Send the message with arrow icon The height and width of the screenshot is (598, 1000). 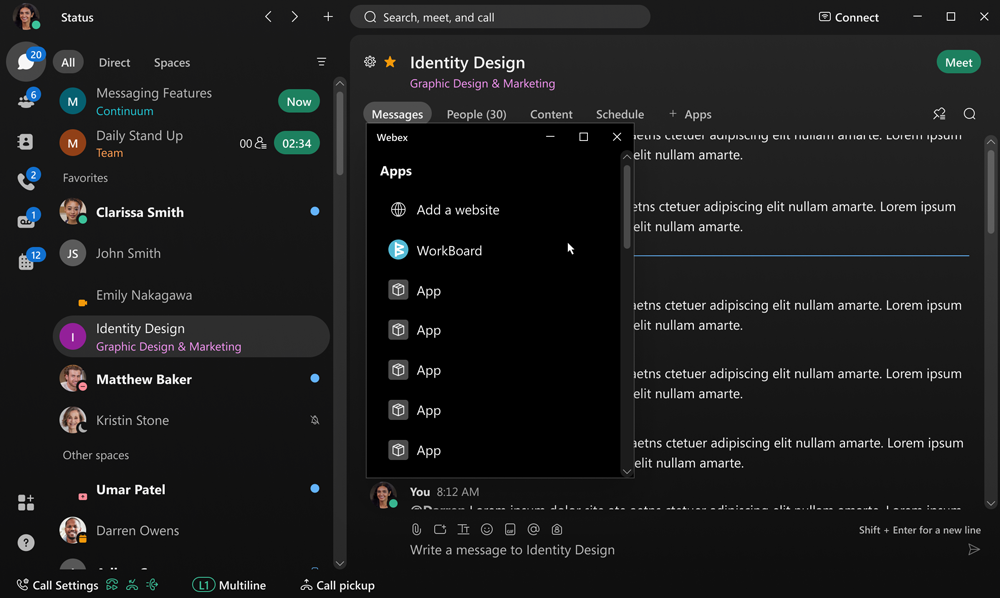tap(974, 550)
